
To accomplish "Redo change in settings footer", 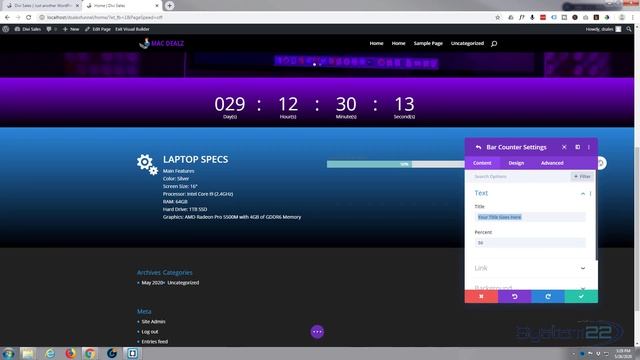I will pos(548,296).
